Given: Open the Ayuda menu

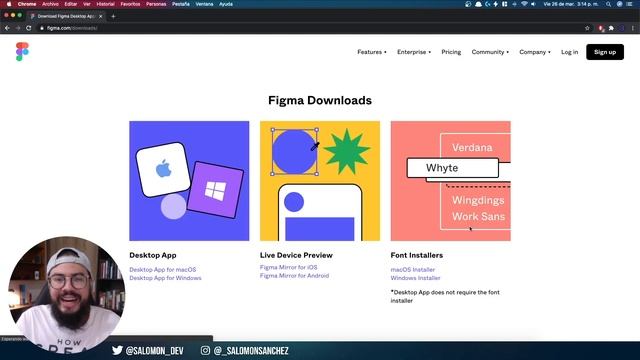Looking at the screenshot, I should click(x=226, y=4).
